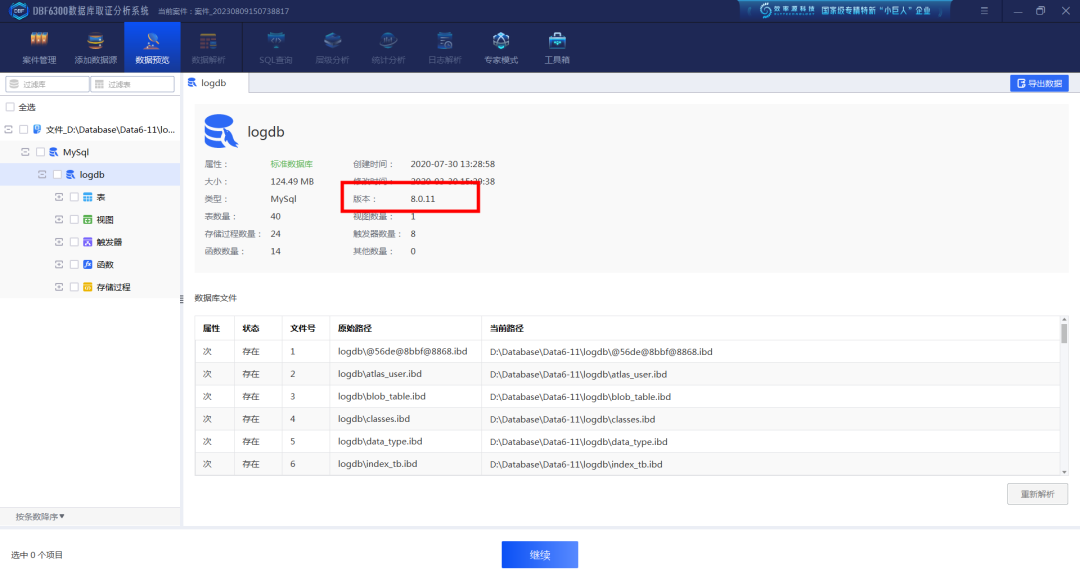1080x580 pixels.
Task: Open the SQL查询 query tool
Action: coord(276,48)
